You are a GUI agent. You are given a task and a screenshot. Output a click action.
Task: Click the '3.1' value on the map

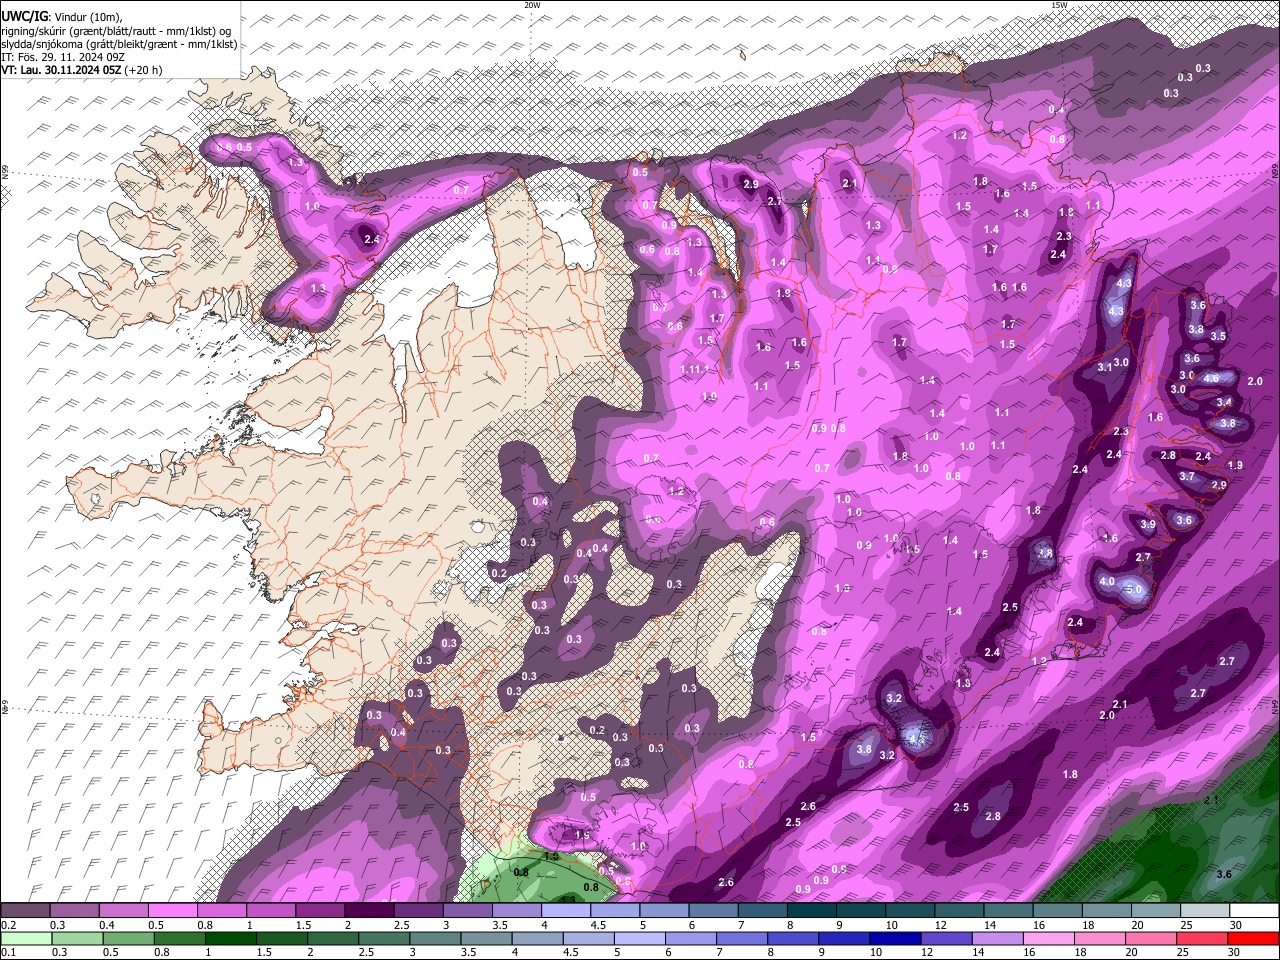pyautogui.click(x=1105, y=368)
